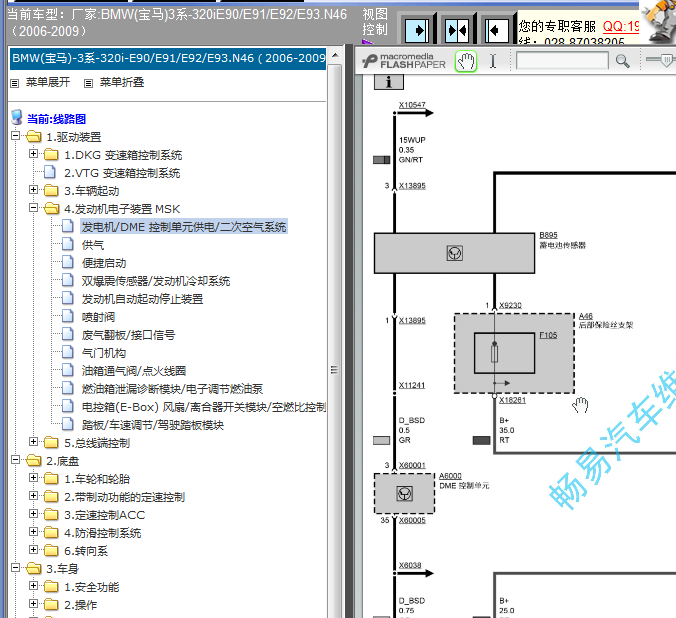Click the 当前:线路图 computer icon
The width and height of the screenshot is (676, 618).
point(17,117)
